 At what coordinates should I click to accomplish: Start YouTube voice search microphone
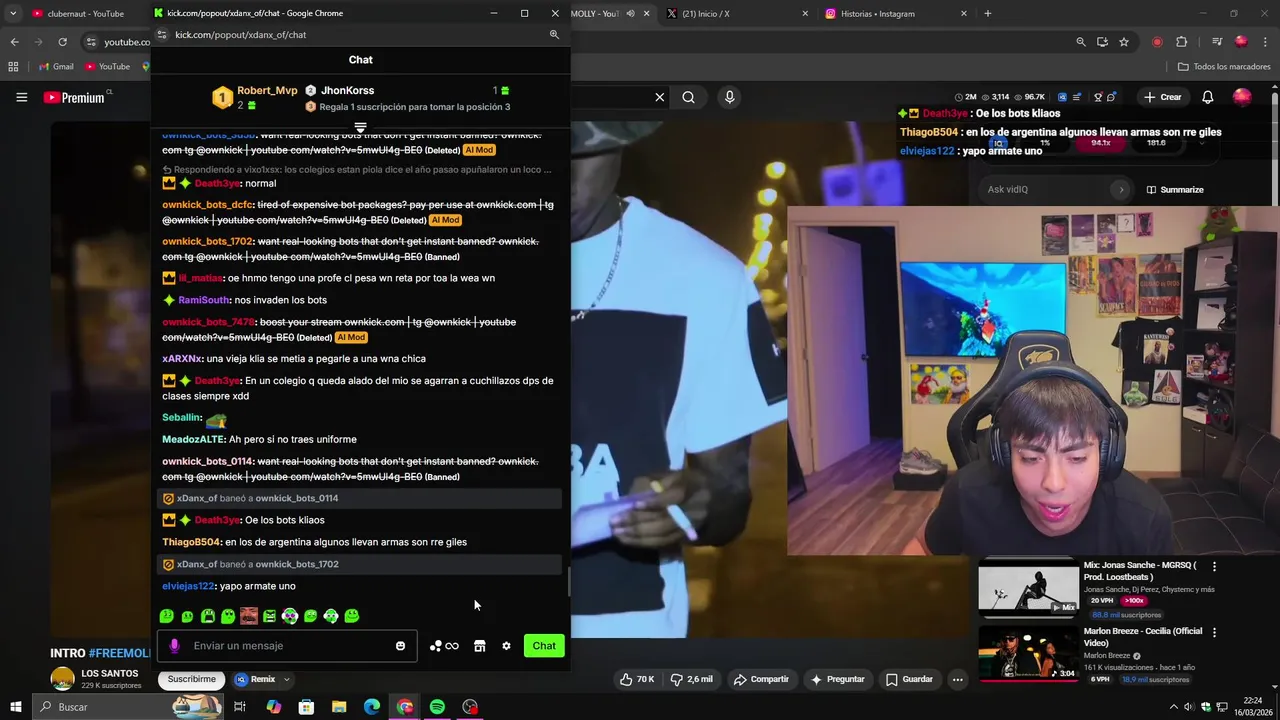[x=730, y=97]
